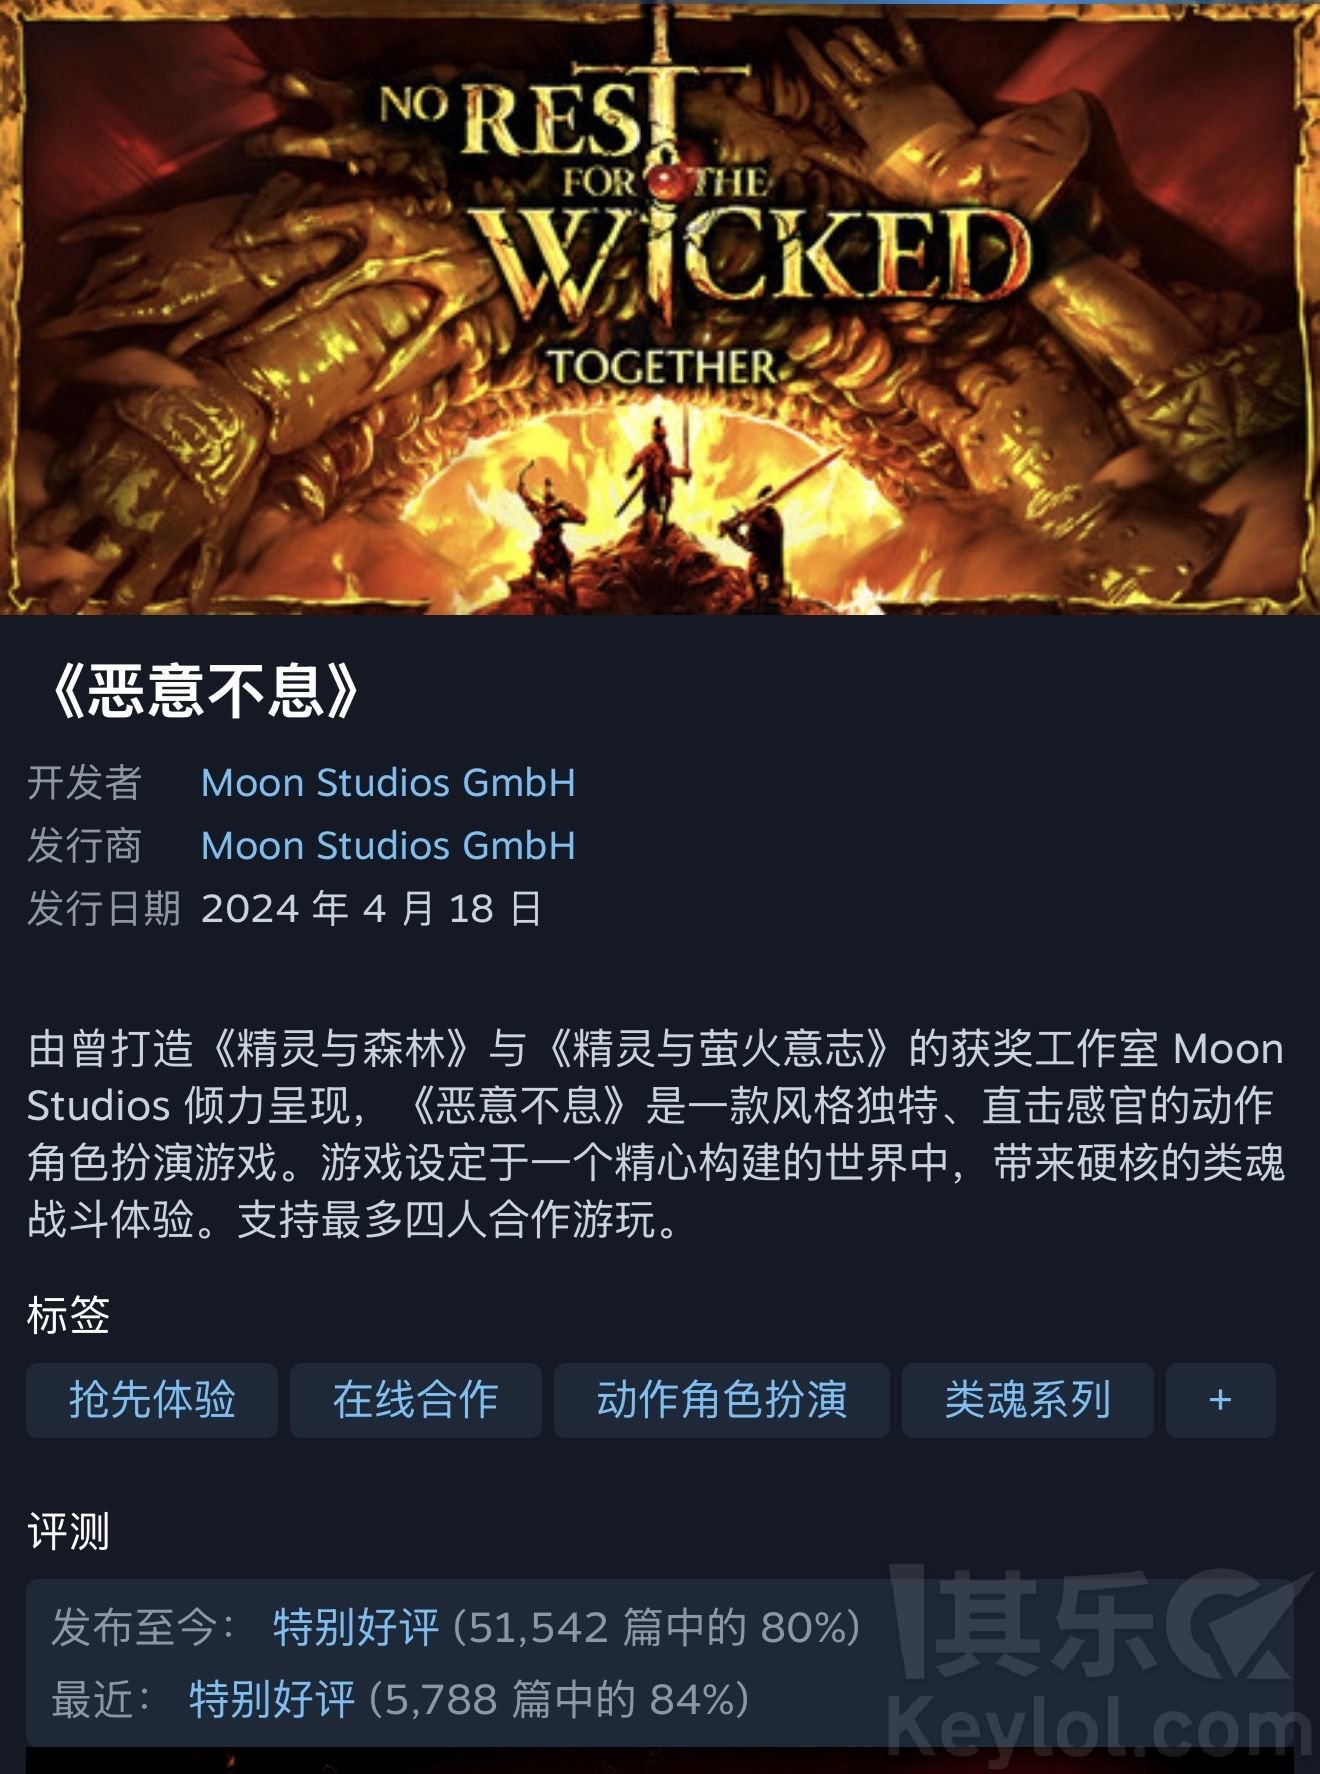Click the game title 《恶意不息》

202,692
